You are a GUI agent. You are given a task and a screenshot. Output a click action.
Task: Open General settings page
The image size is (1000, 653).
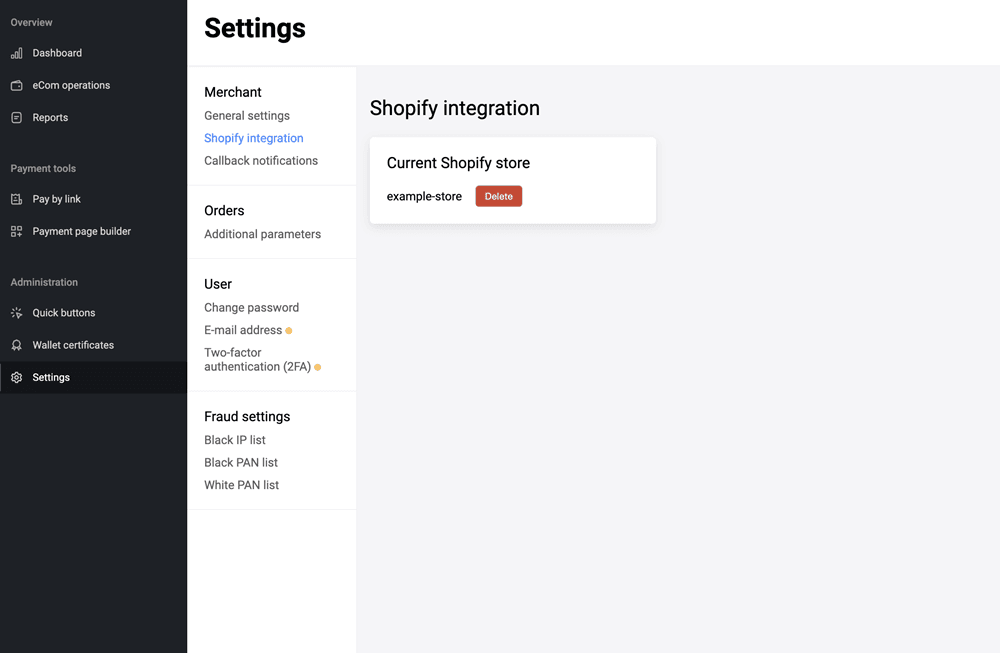tap(247, 116)
